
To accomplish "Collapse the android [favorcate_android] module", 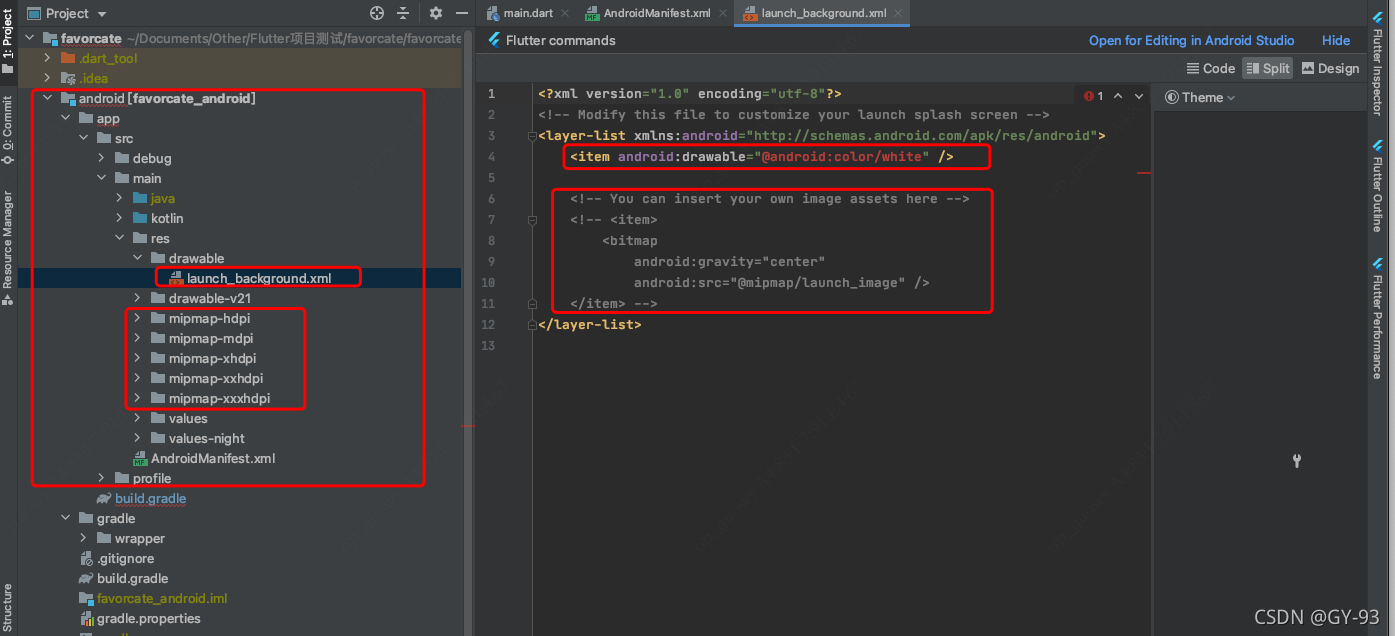I will point(47,98).
